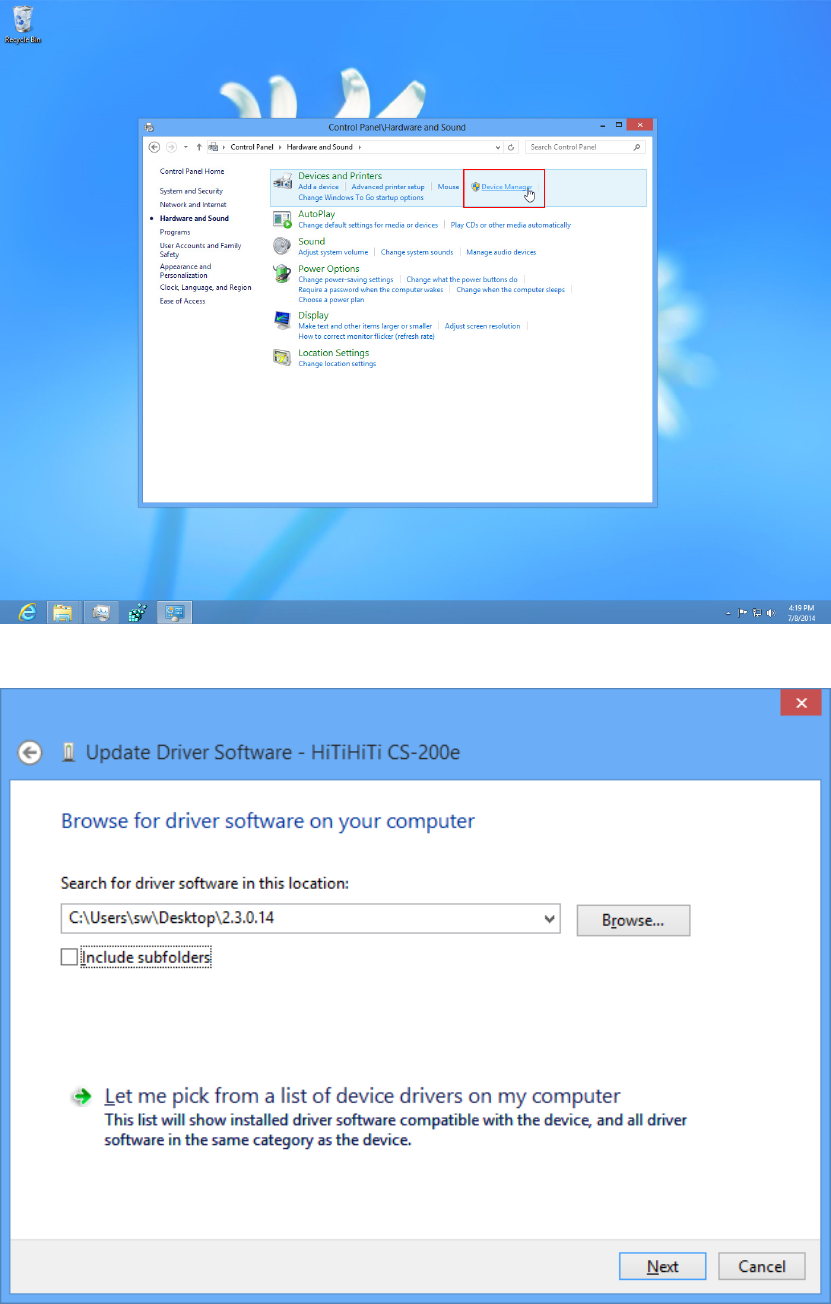The height and width of the screenshot is (1304, 831).
Task: Go back in the Control Panel window
Action: (154, 147)
